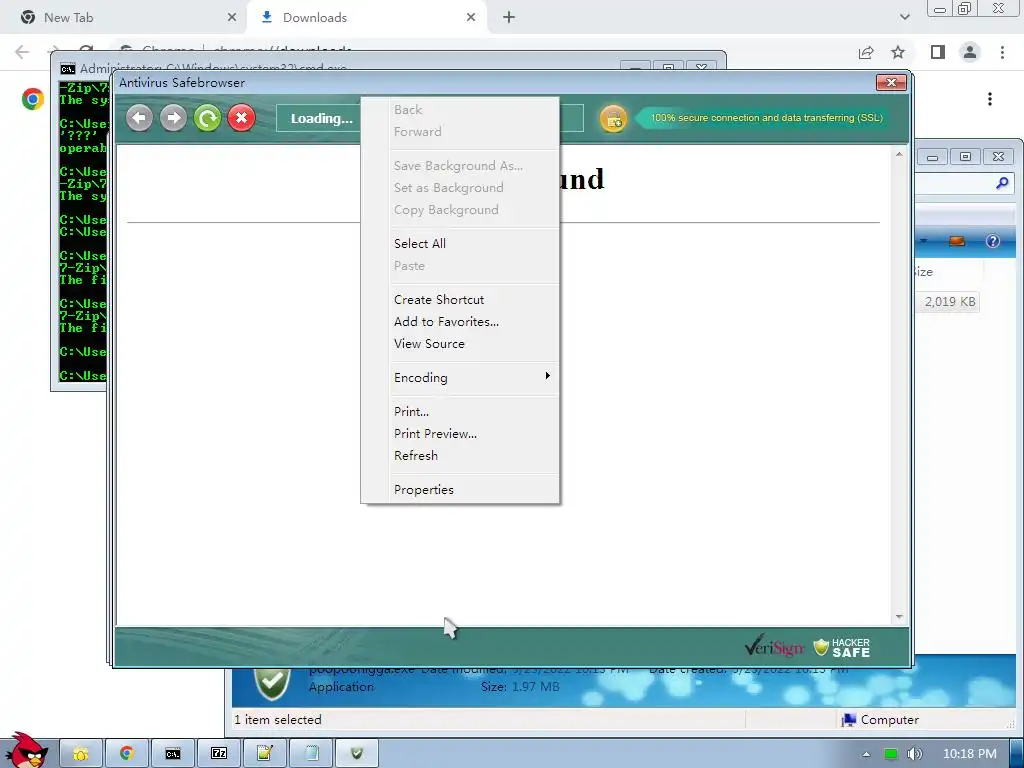Click the '1 item selected' status text
Screen dimensions: 1024x768
click(x=278, y=720)
